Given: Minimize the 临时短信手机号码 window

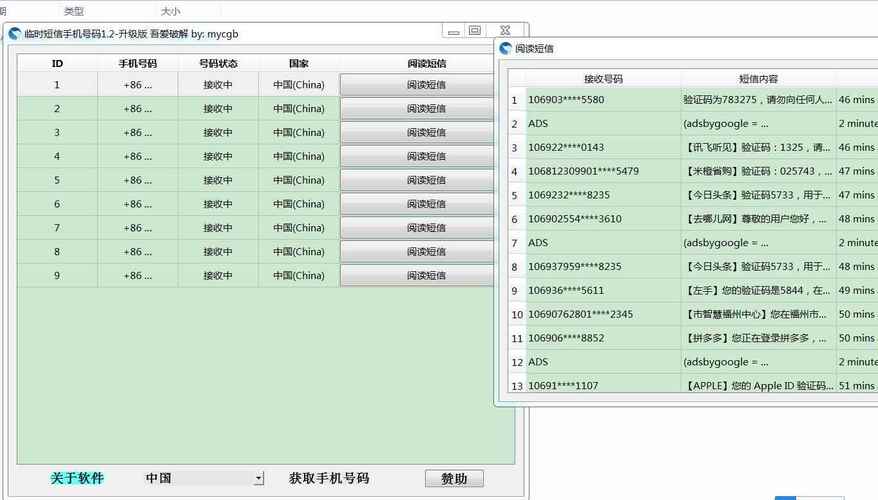Looking at the screenshot, I should coord(454,31).
